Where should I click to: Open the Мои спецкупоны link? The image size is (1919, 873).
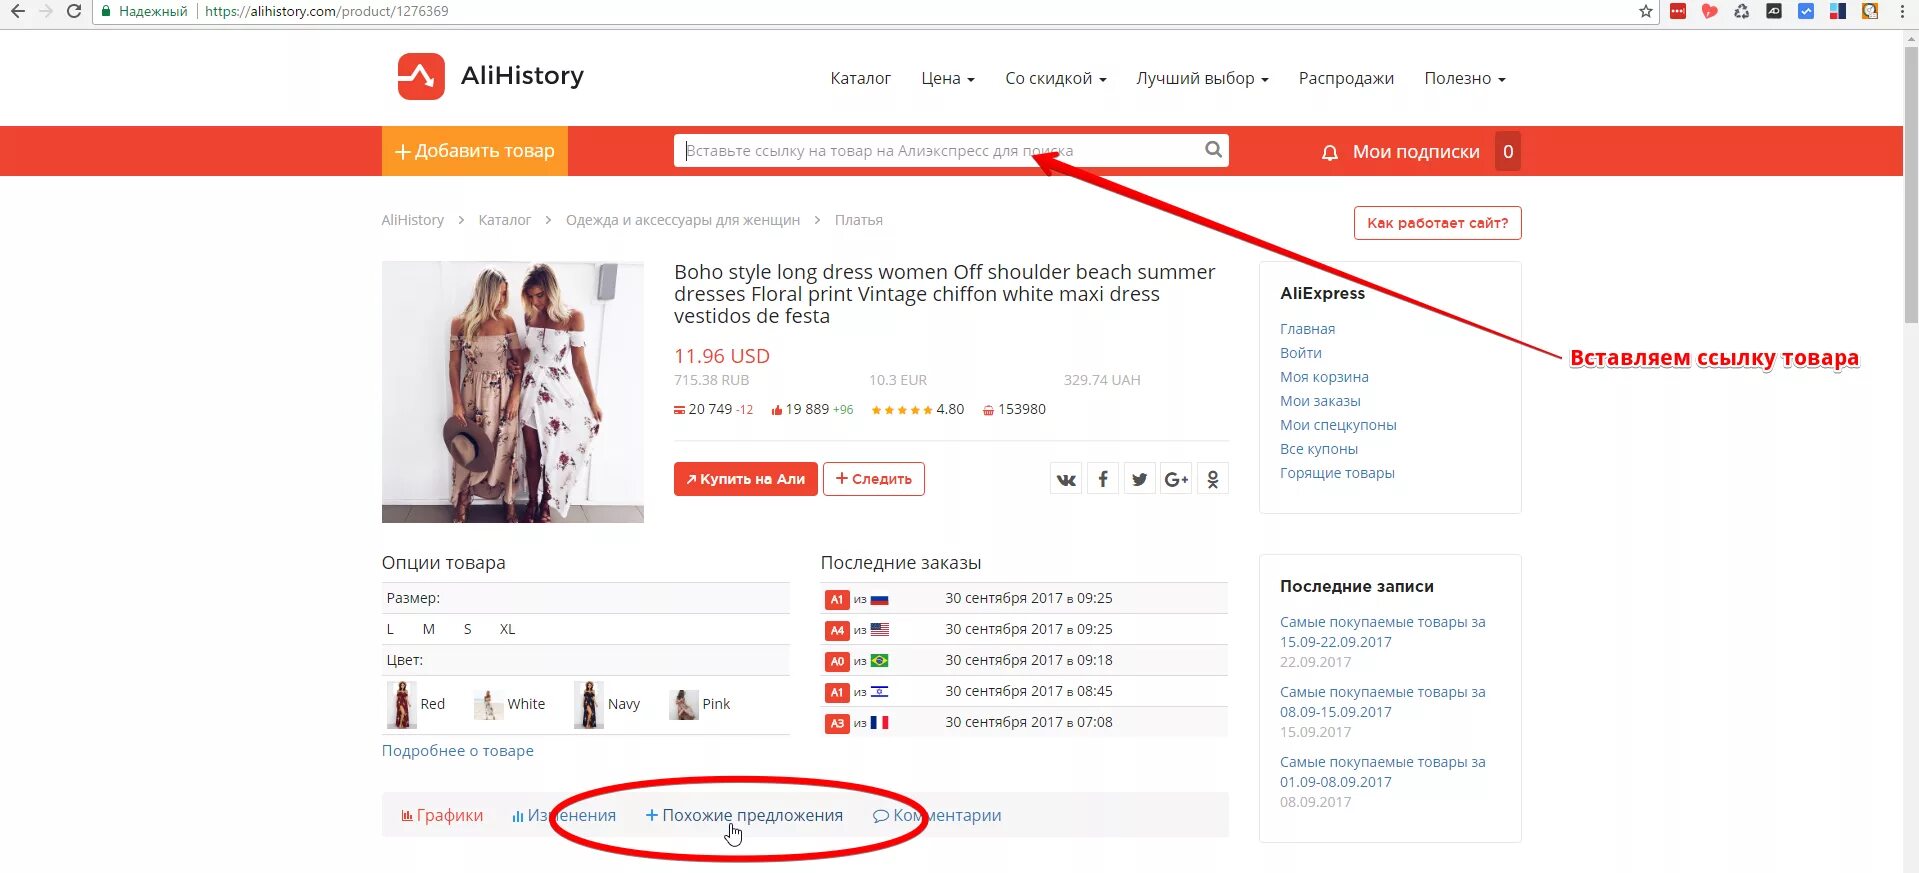(1338, 425)
